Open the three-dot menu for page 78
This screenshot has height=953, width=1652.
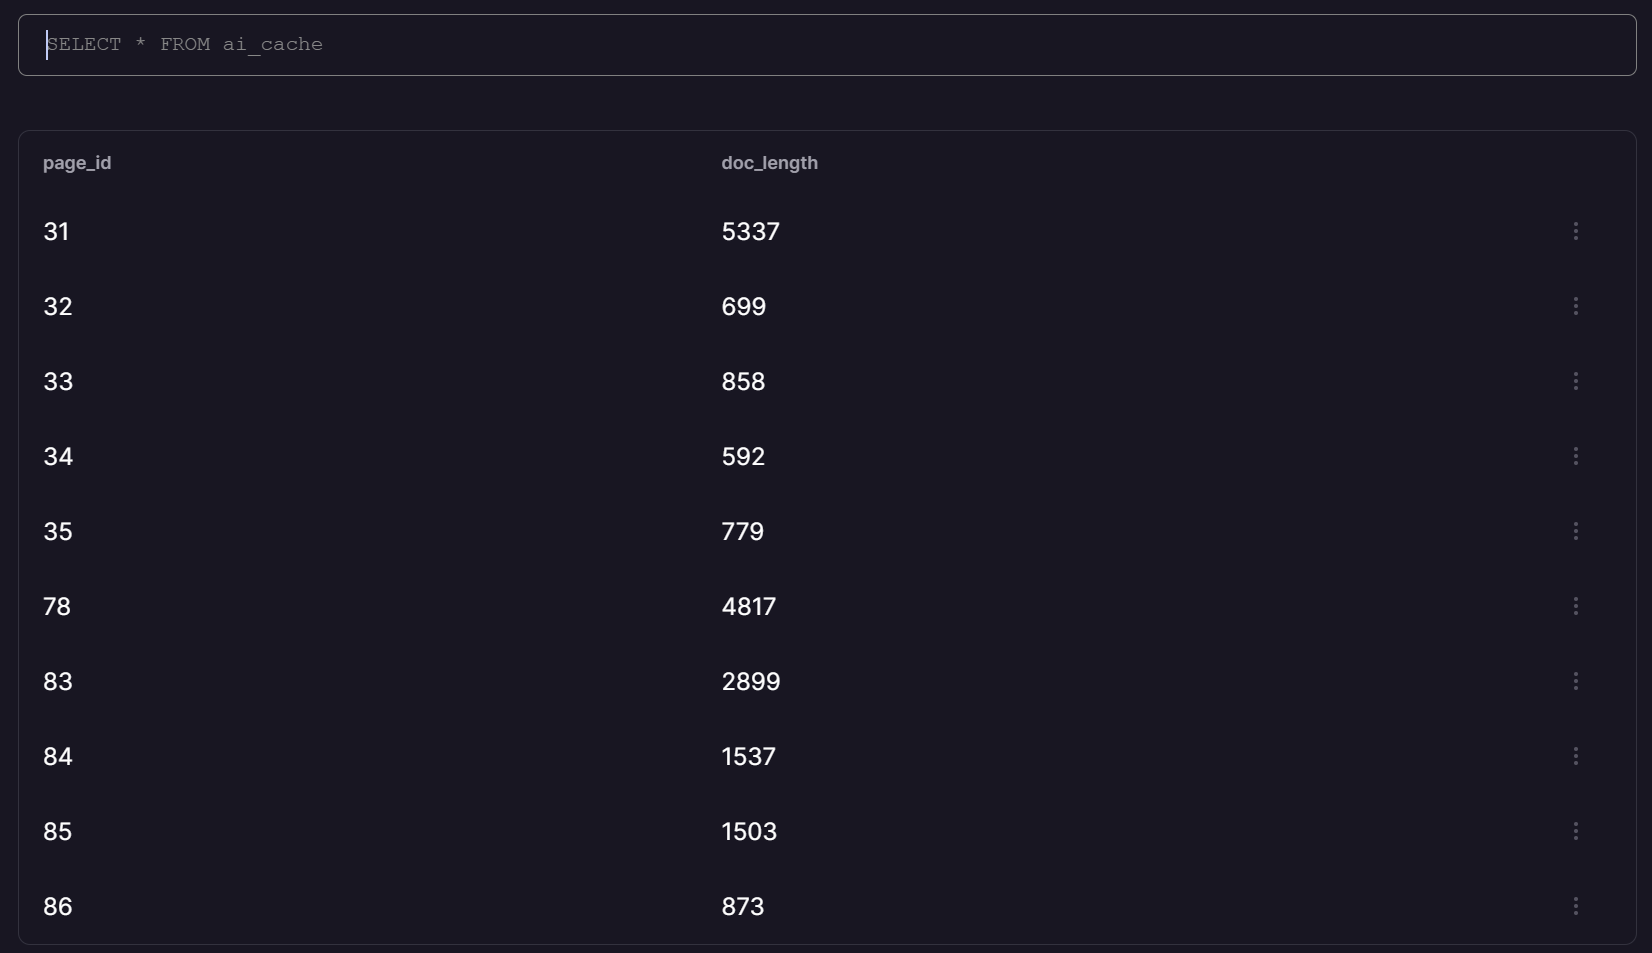(1575, 606)
